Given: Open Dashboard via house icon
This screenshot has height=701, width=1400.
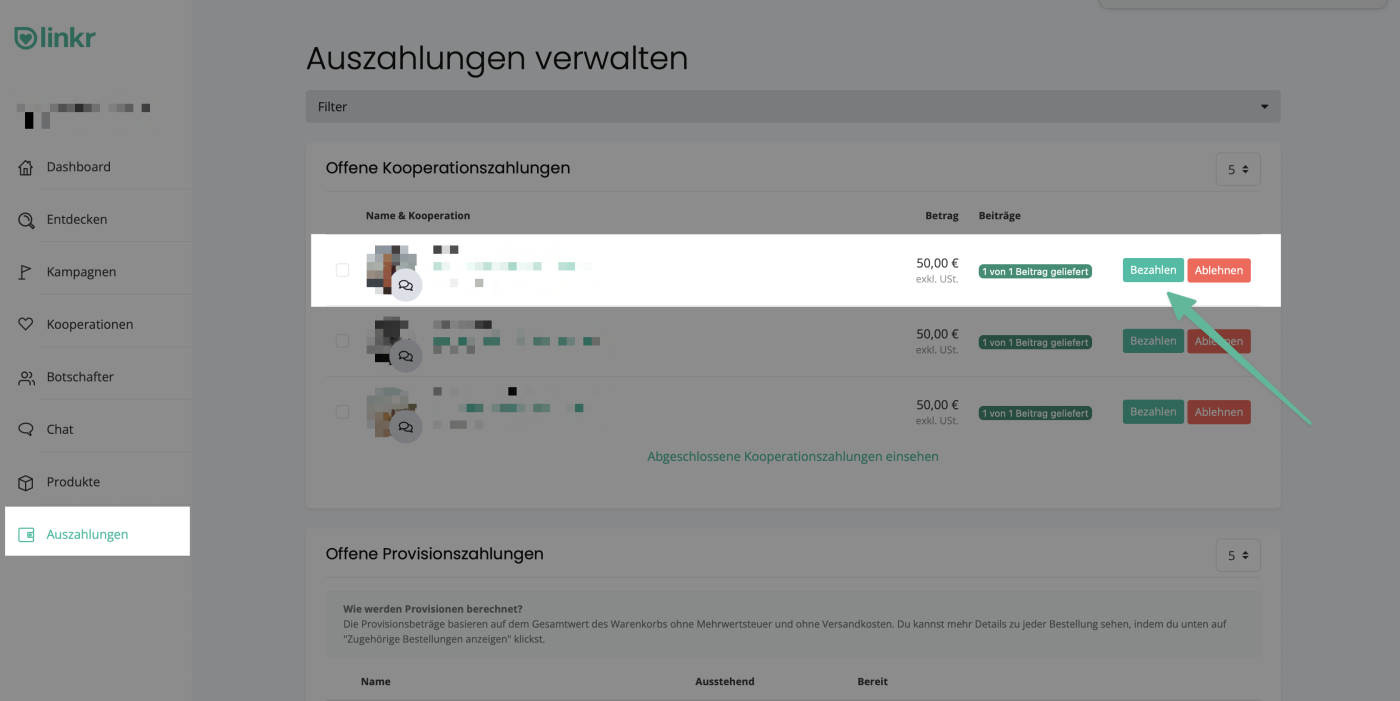Looking at the screenshot, I should point(26,168).
